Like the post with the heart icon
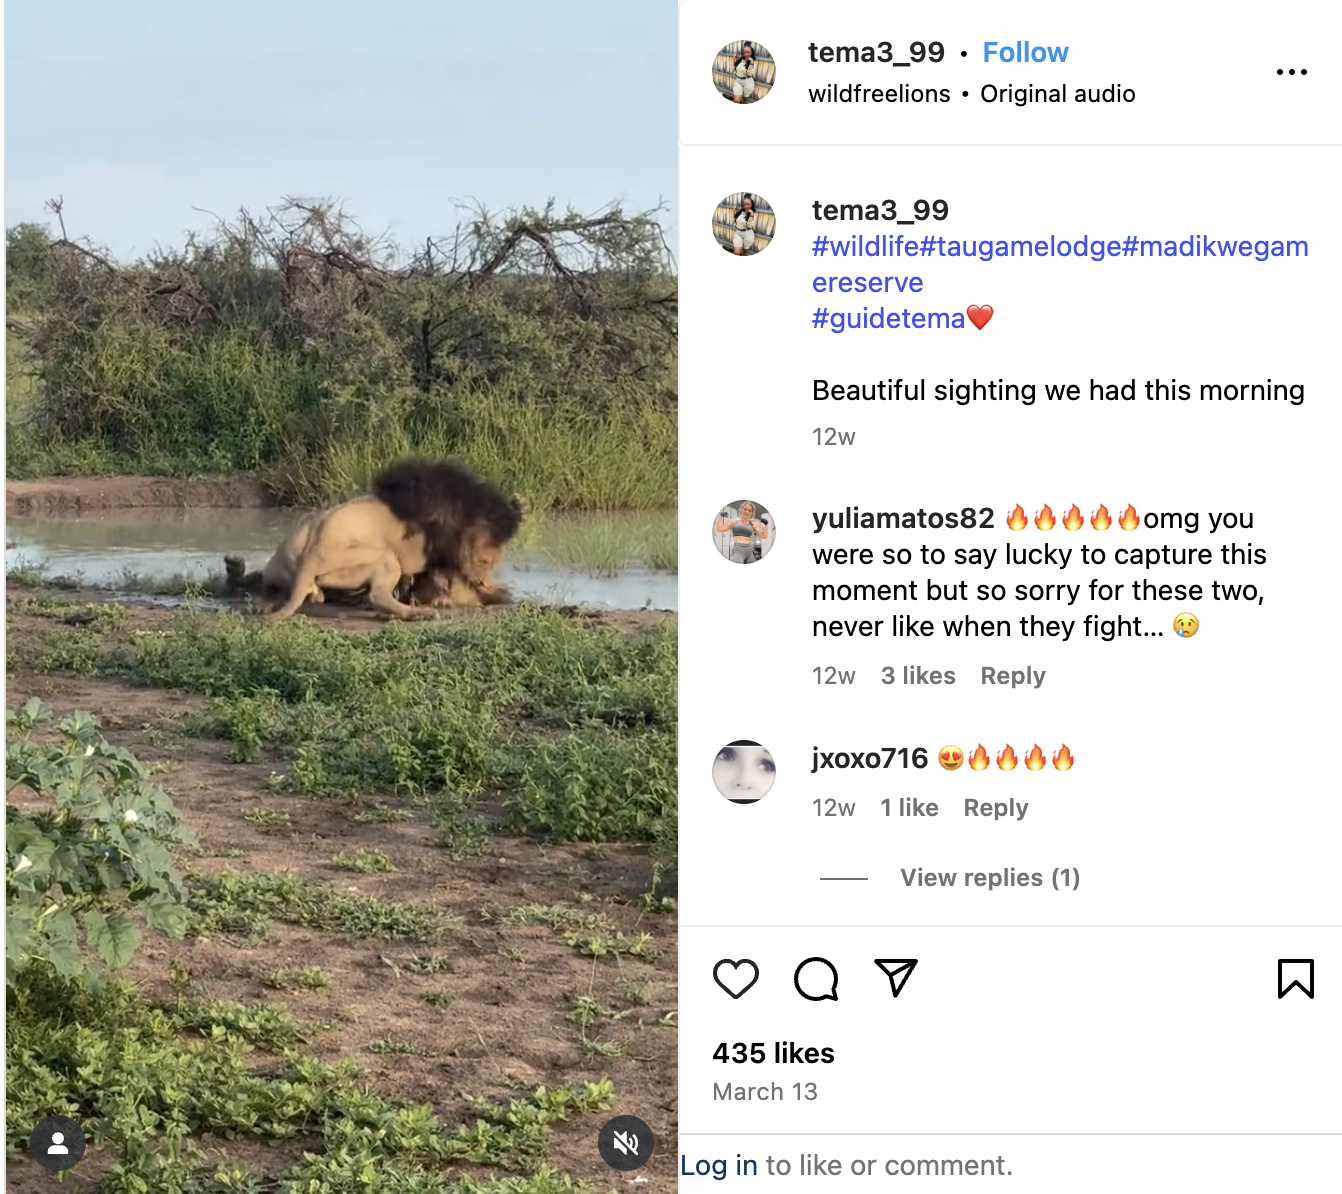 tap(736, 979)
